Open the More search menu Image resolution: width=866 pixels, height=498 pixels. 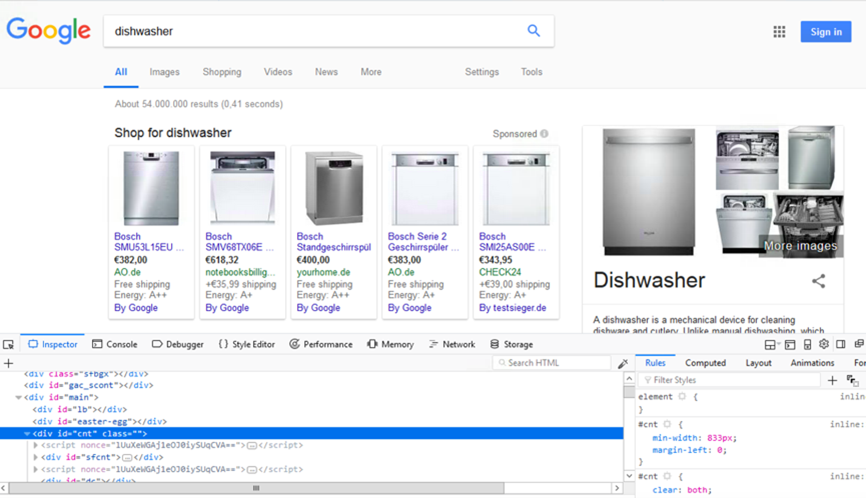pyautogui.click(x=371, y=72)
